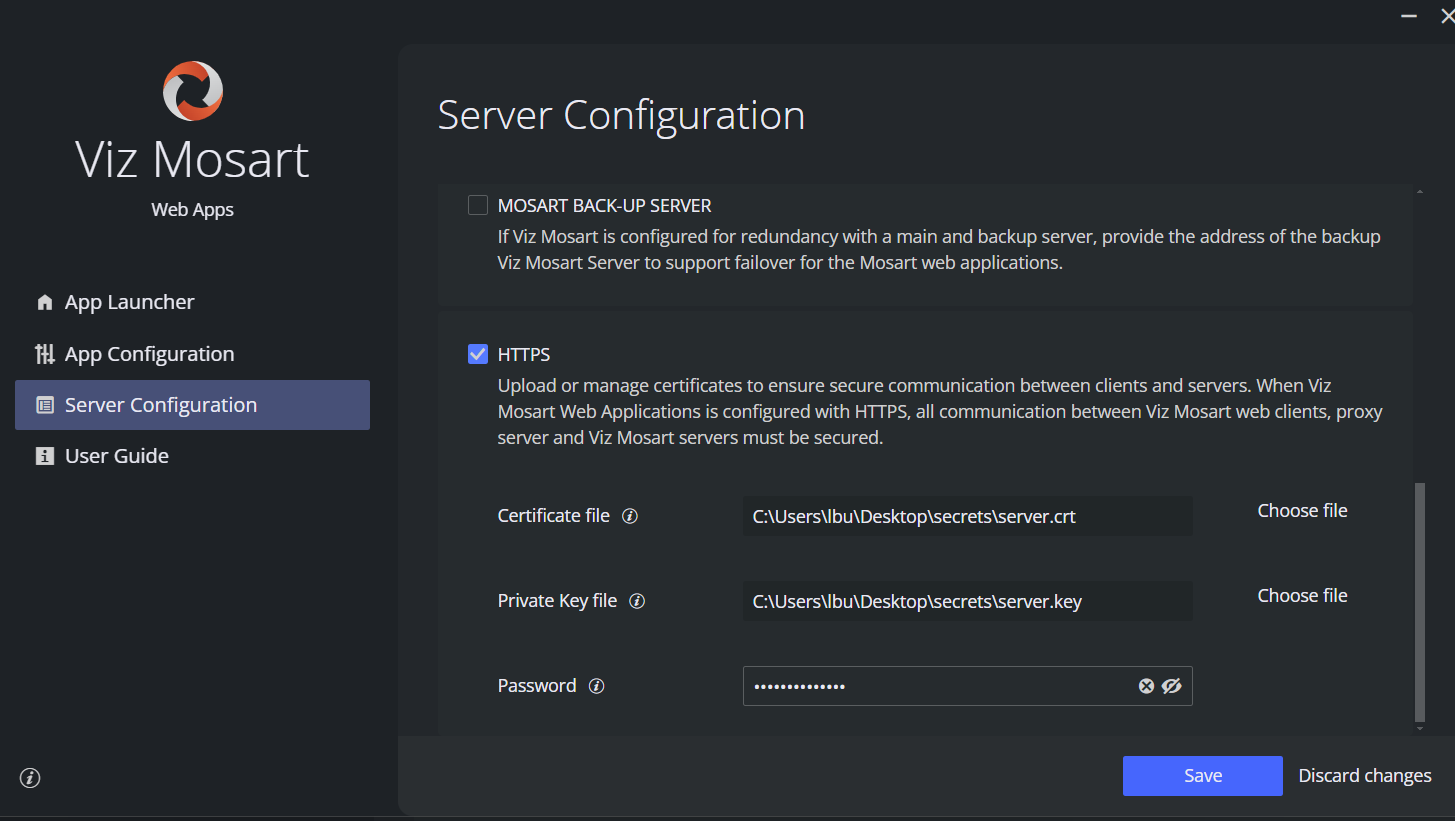Screen dimensions: 1455x821
Task: Click the Server Configuration list icon
Action: (44, 405)
